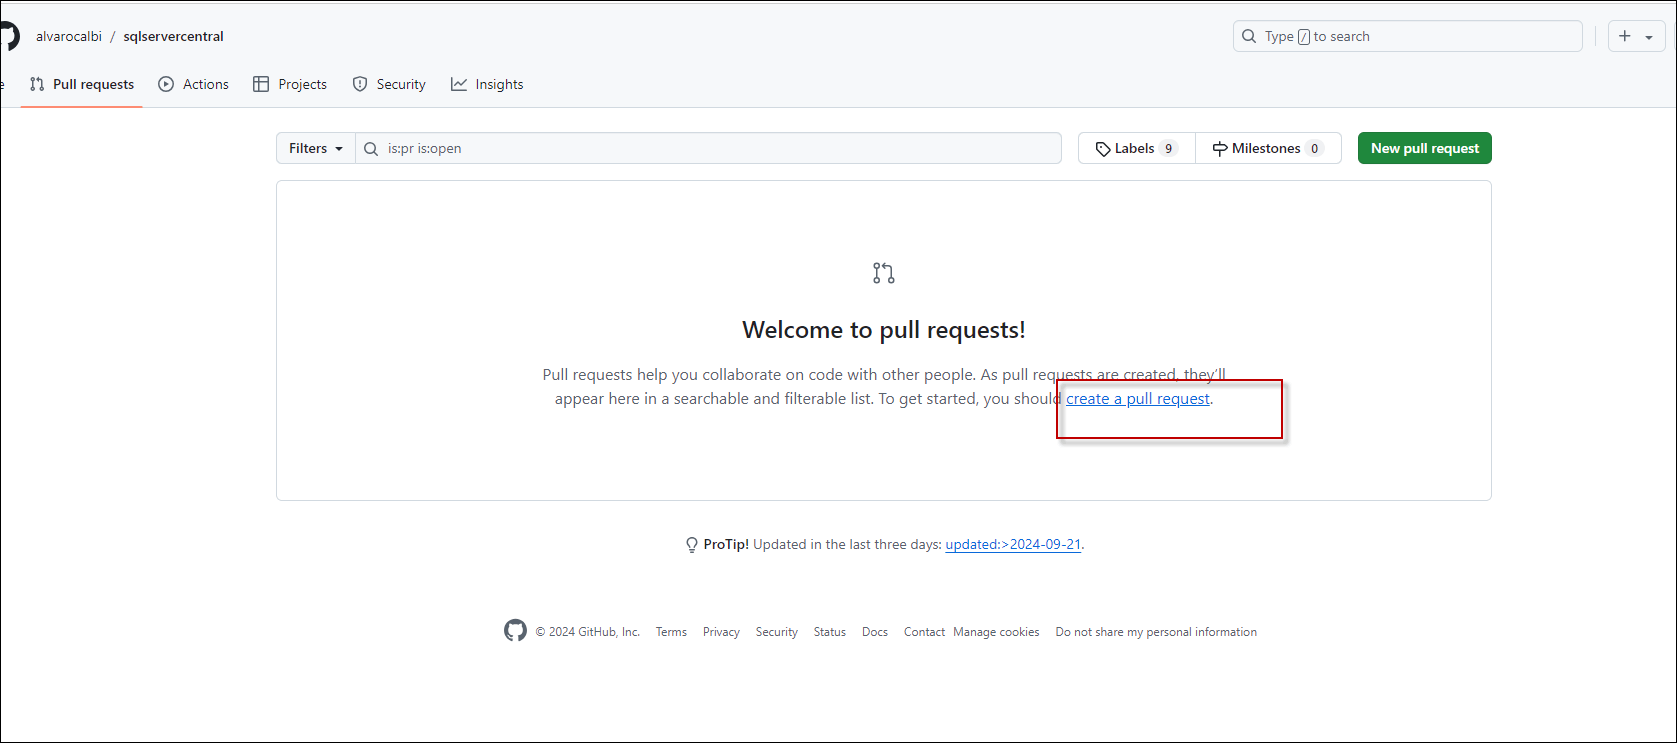Open the Milestones signpost button
Screen dimensions: 1677x743
[1267, 148]
